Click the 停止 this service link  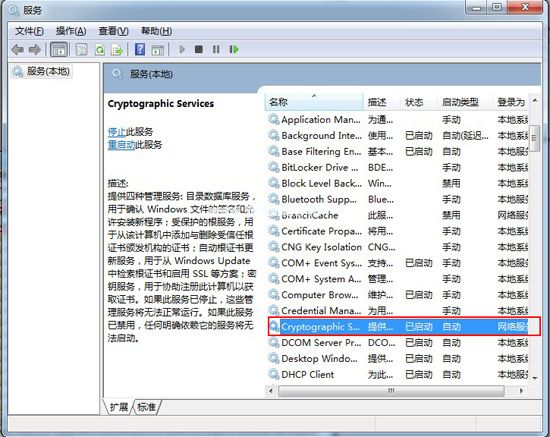pos(117,132)
